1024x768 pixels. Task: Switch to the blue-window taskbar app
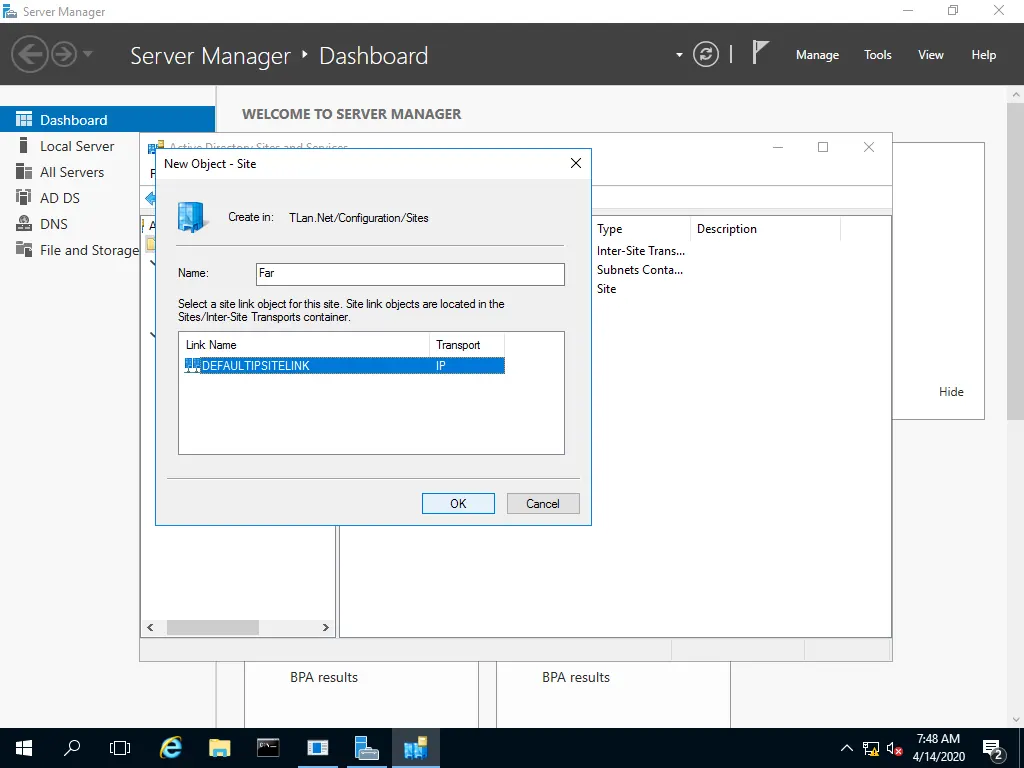317,748
